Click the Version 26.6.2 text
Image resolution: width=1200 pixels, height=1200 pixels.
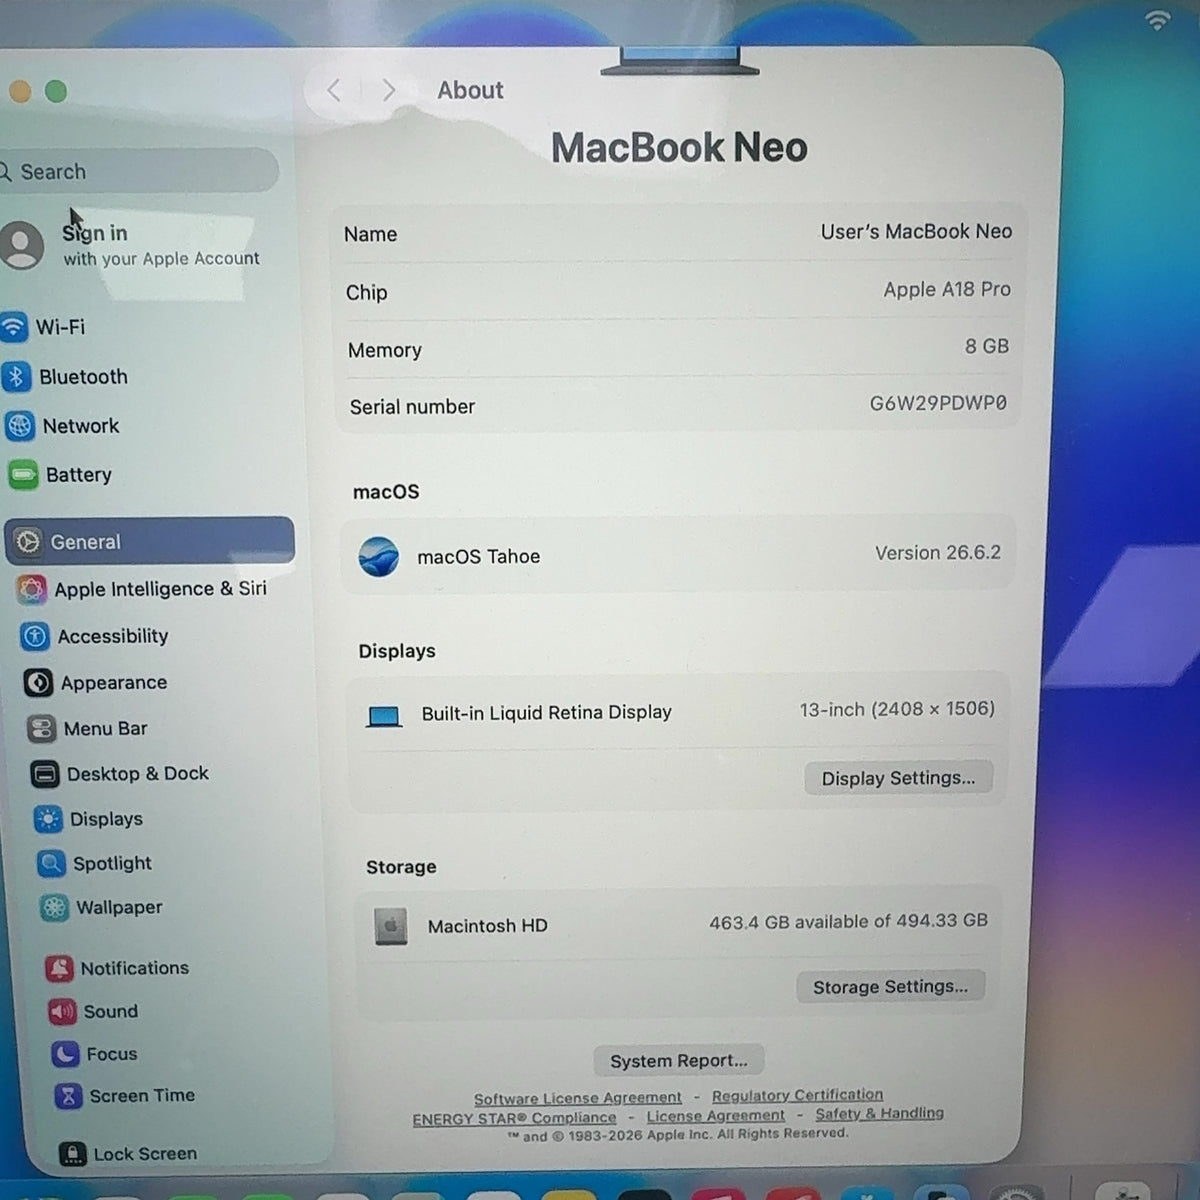(x=938, y=553)
